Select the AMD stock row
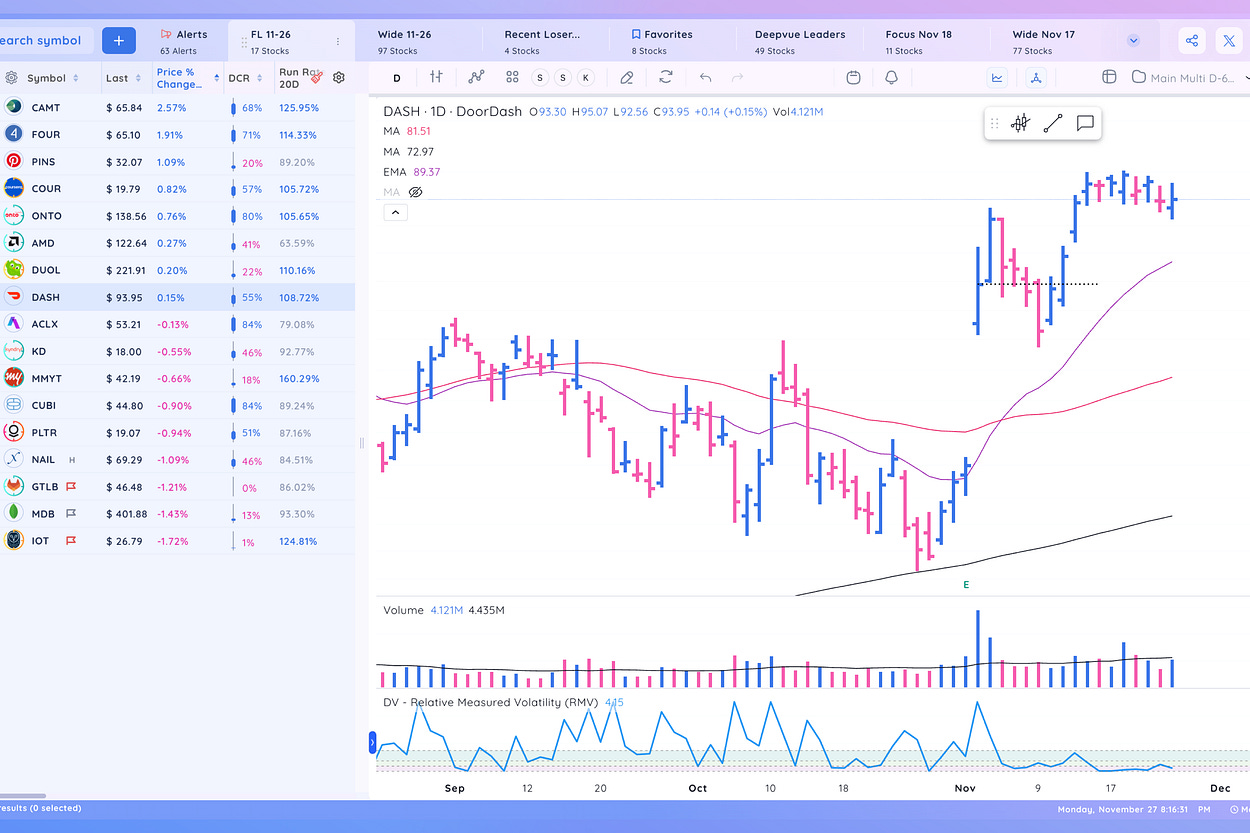Image resolution: width=1250 pixels, height=833 pixels. click(177, 243)
